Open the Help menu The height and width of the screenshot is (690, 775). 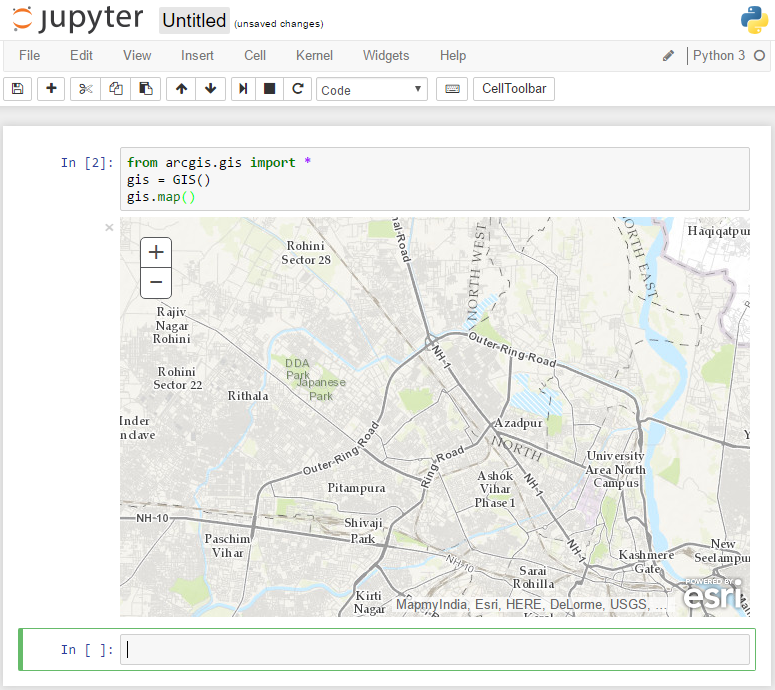tap(453, 55)
